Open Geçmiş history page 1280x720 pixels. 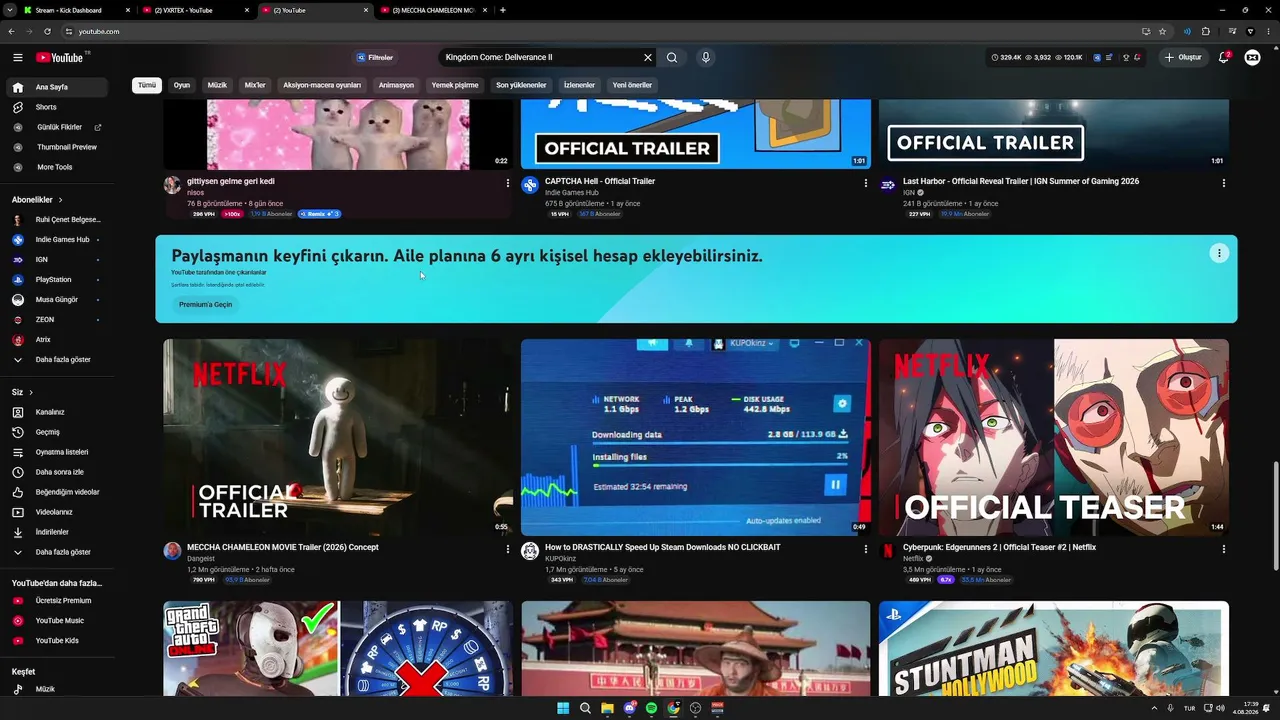tap(55, 432)
